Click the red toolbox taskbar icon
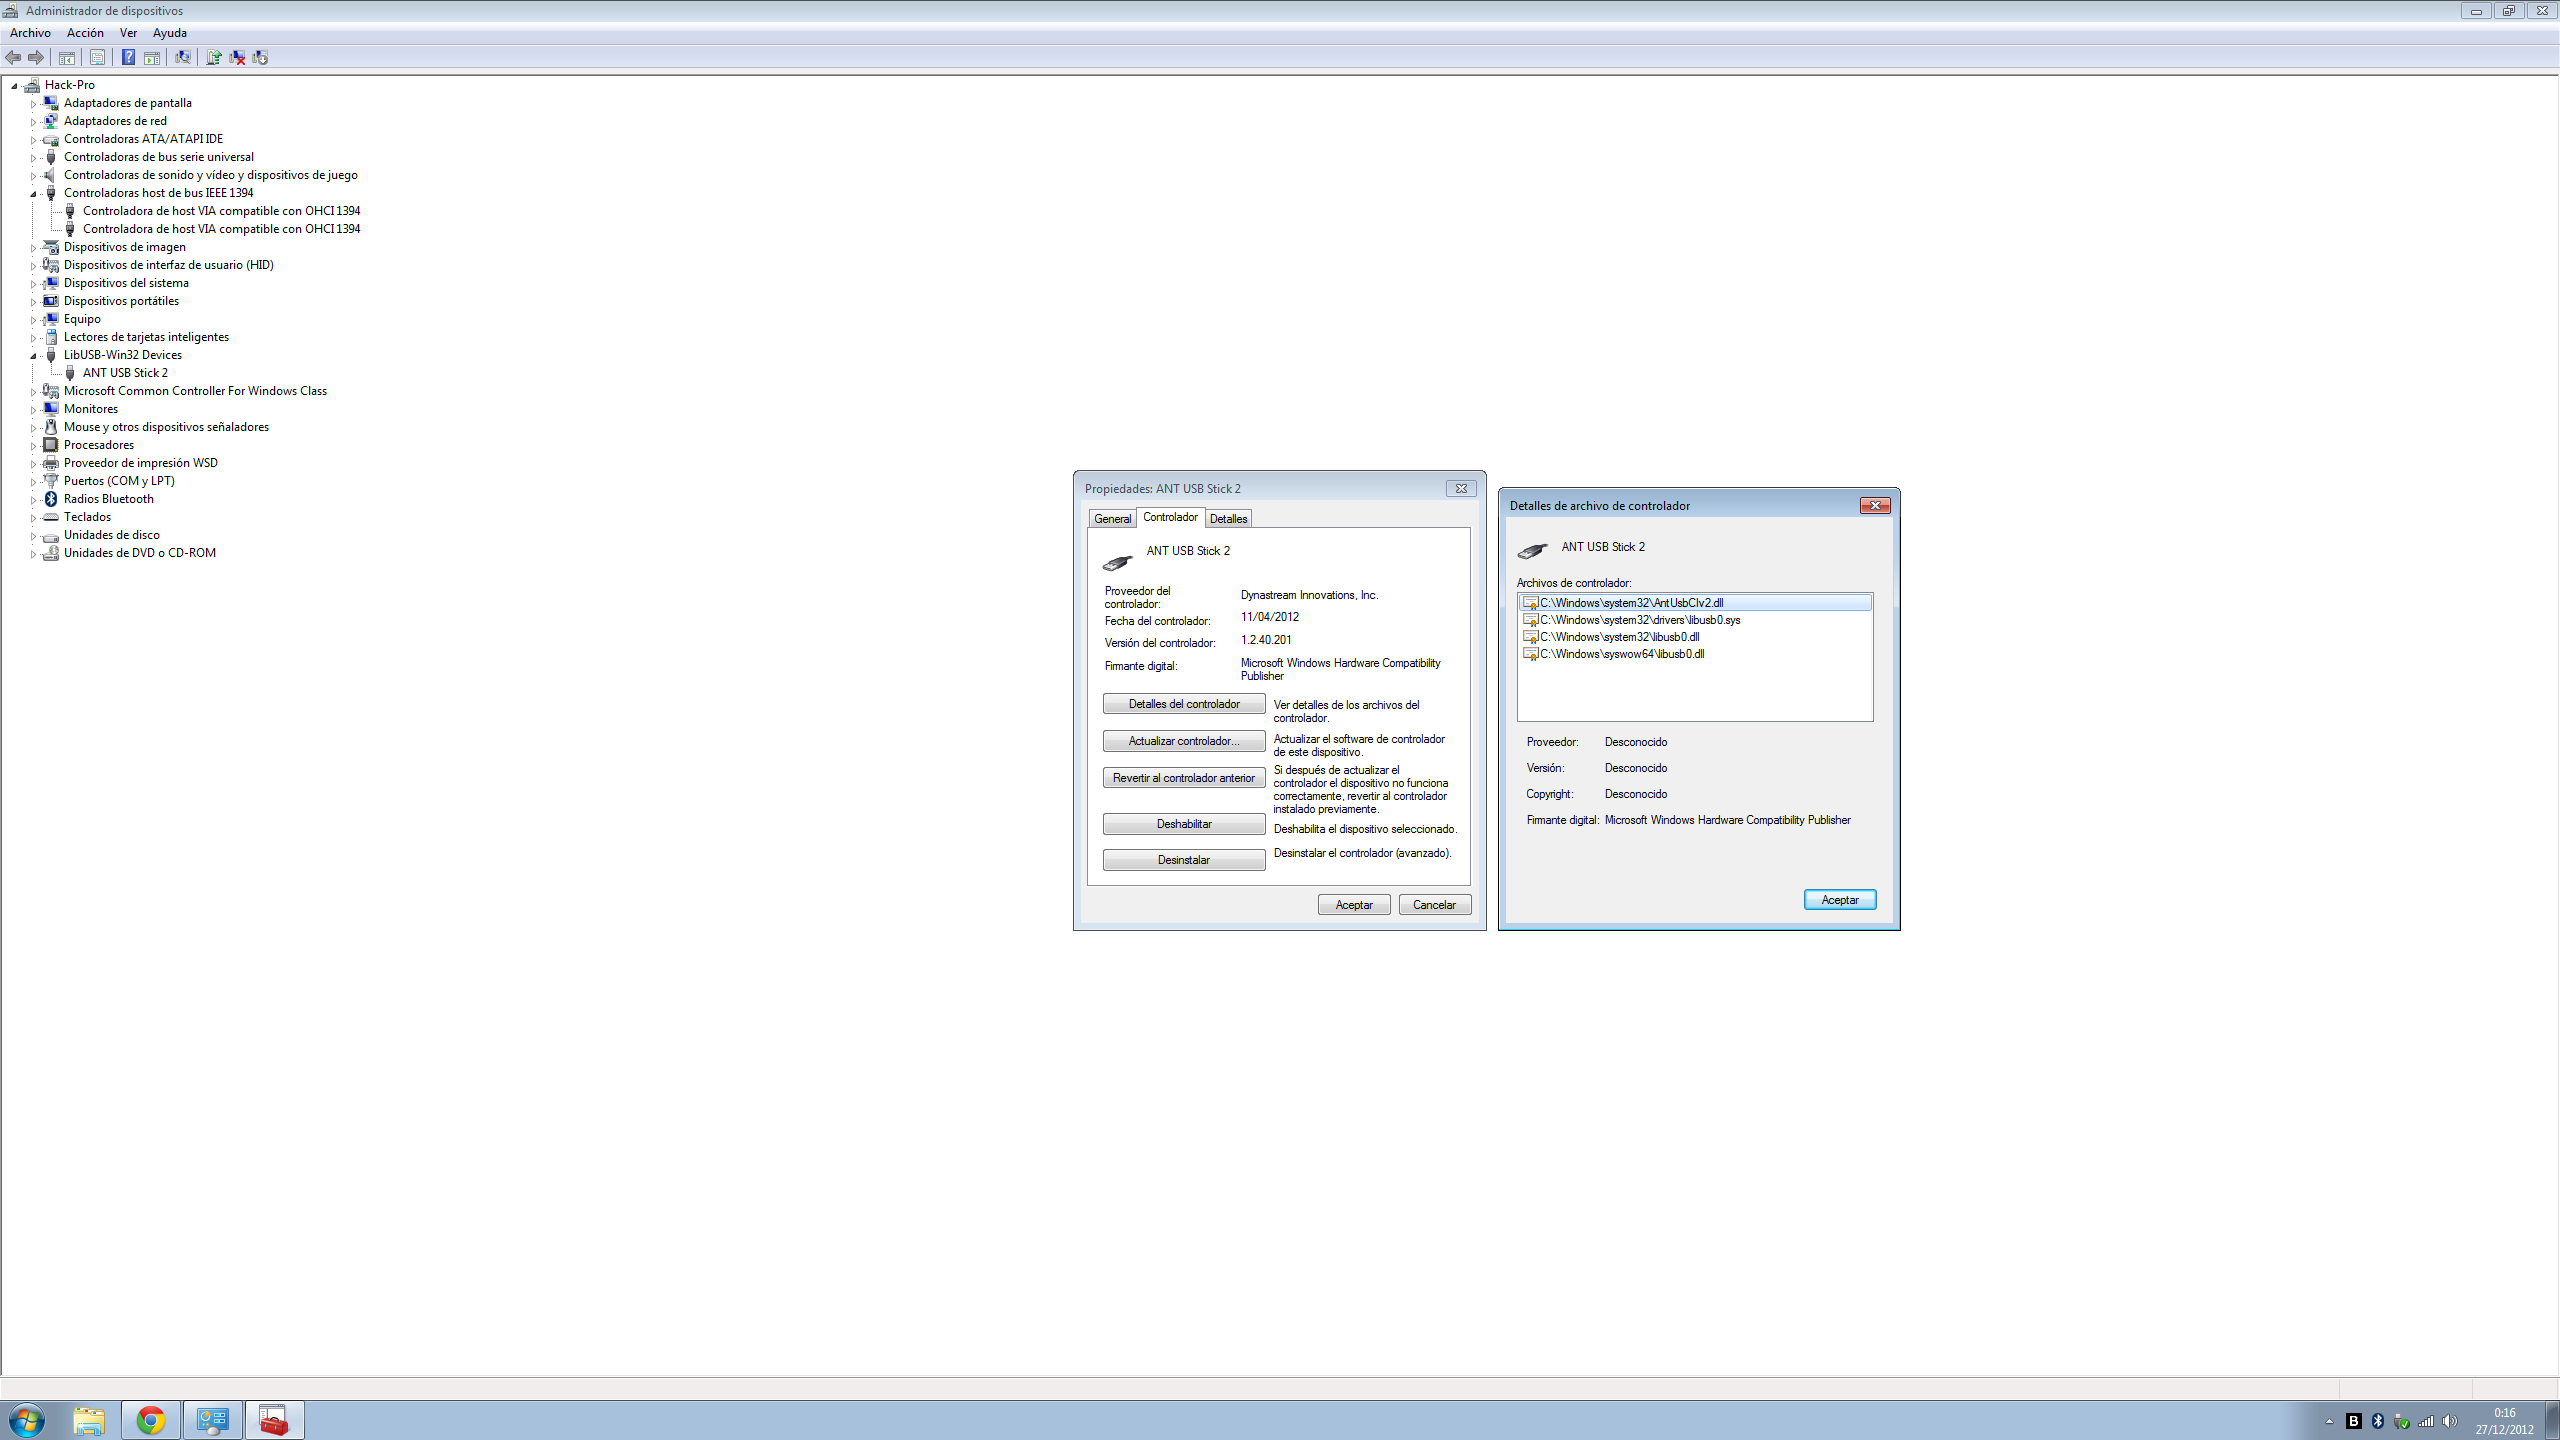 [274, 1420]
